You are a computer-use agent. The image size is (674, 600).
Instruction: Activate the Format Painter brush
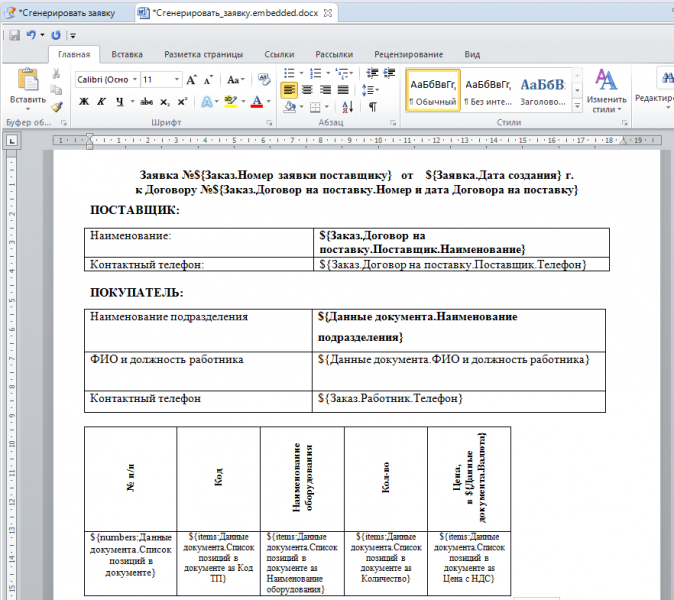click(x=56, y=106)
